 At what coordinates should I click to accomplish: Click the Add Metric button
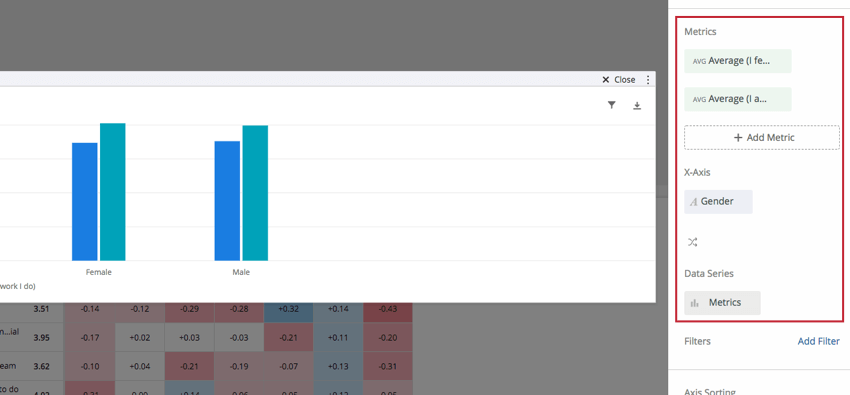pyautogui.click(x=762, y=138)
